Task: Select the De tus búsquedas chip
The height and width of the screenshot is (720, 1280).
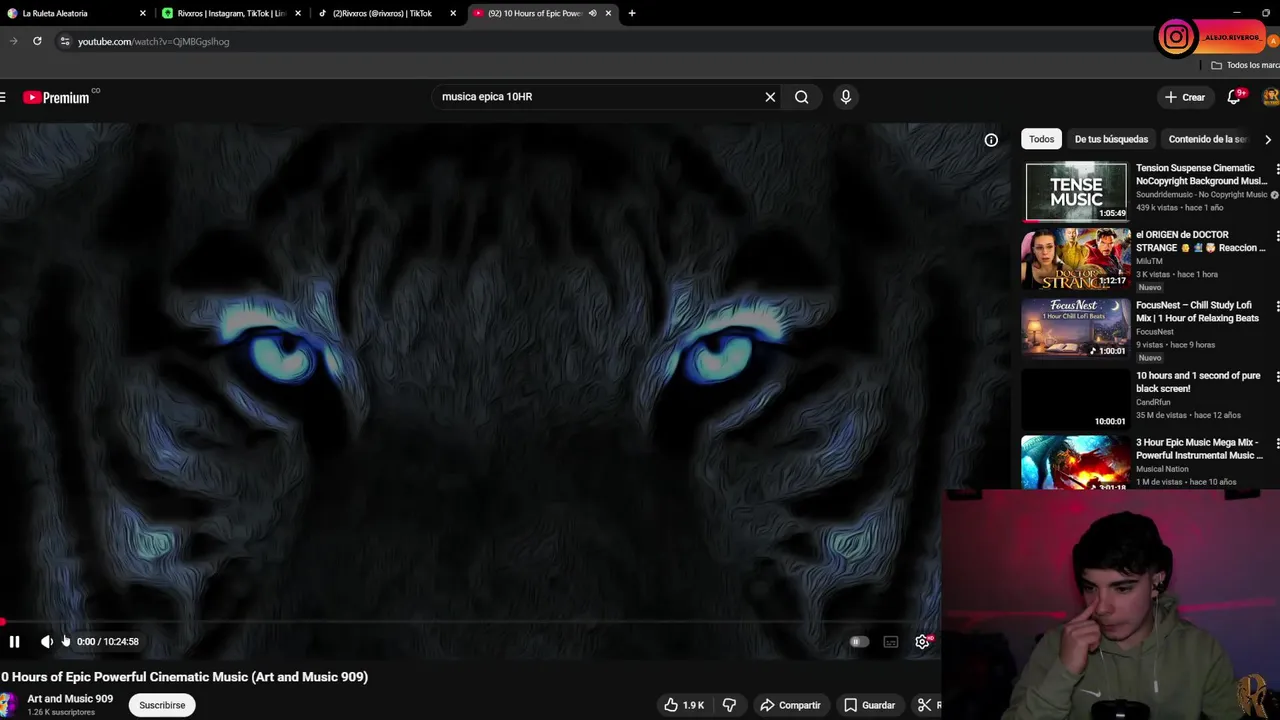Action: pyautogui.click(x=1111, y=139)
